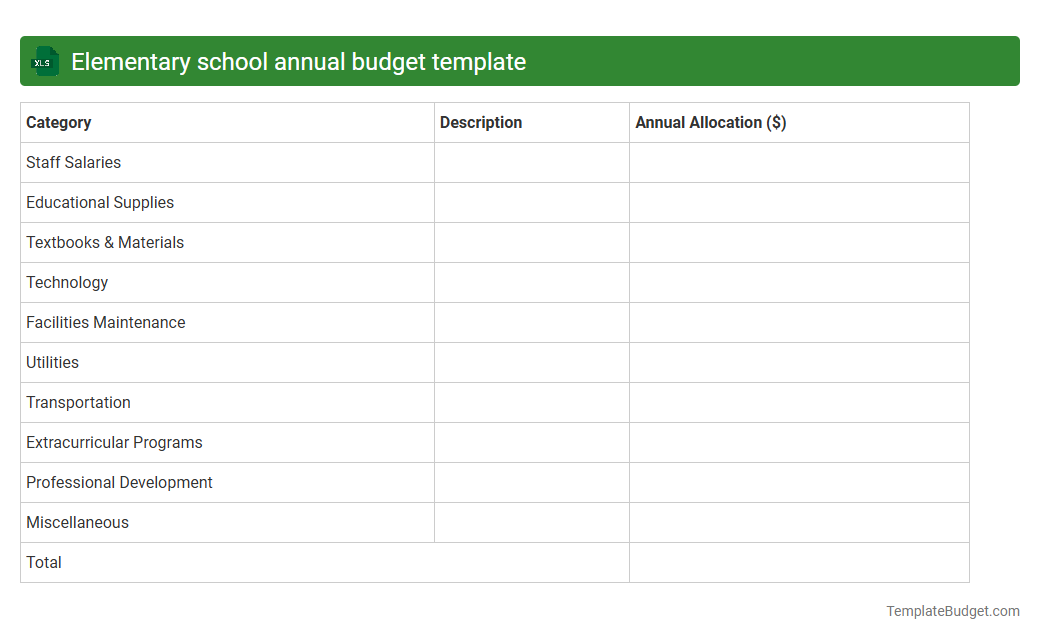Click the XLS file icon in the header

click(44, 61)
